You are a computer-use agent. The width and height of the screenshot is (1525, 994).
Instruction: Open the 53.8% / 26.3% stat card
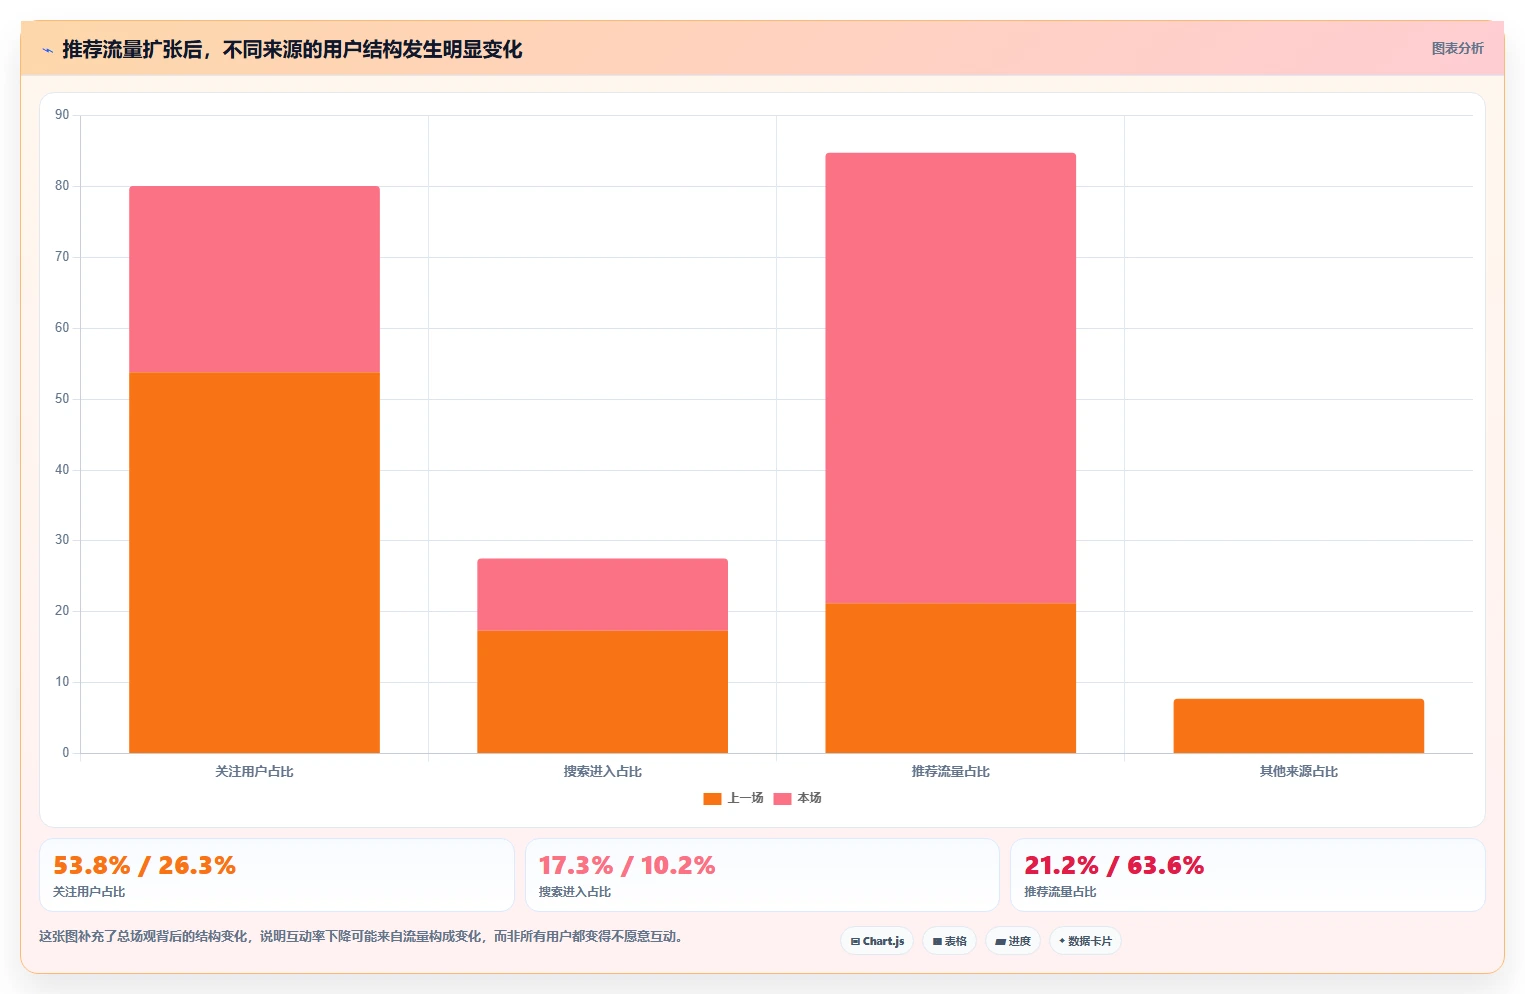[277, 875]
